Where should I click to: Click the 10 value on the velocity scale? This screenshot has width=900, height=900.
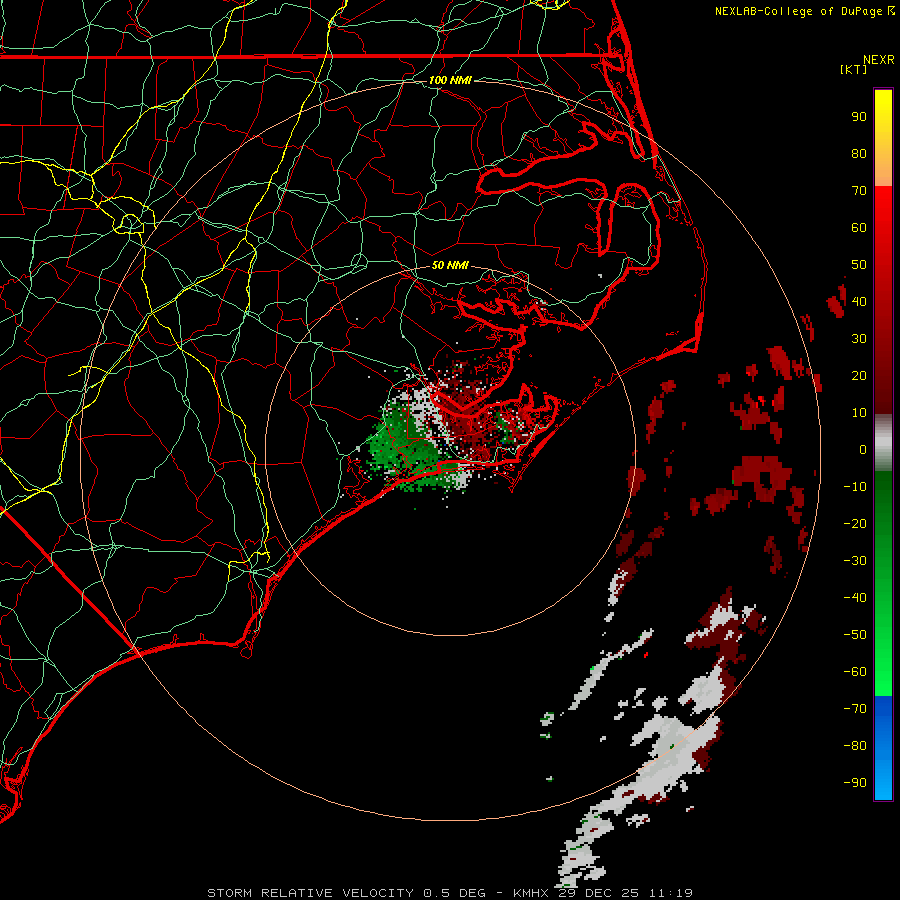(859, 413)
